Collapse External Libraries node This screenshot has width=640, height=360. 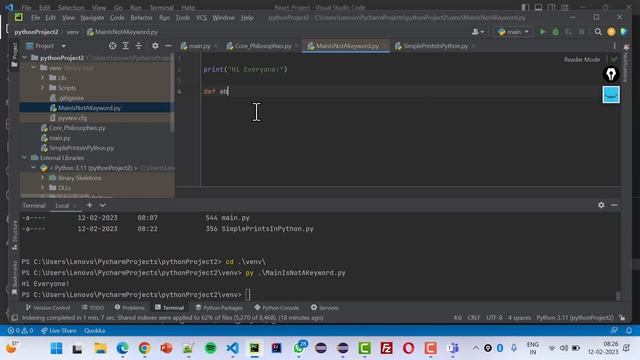pyautogui.click(x=25, y=158)
